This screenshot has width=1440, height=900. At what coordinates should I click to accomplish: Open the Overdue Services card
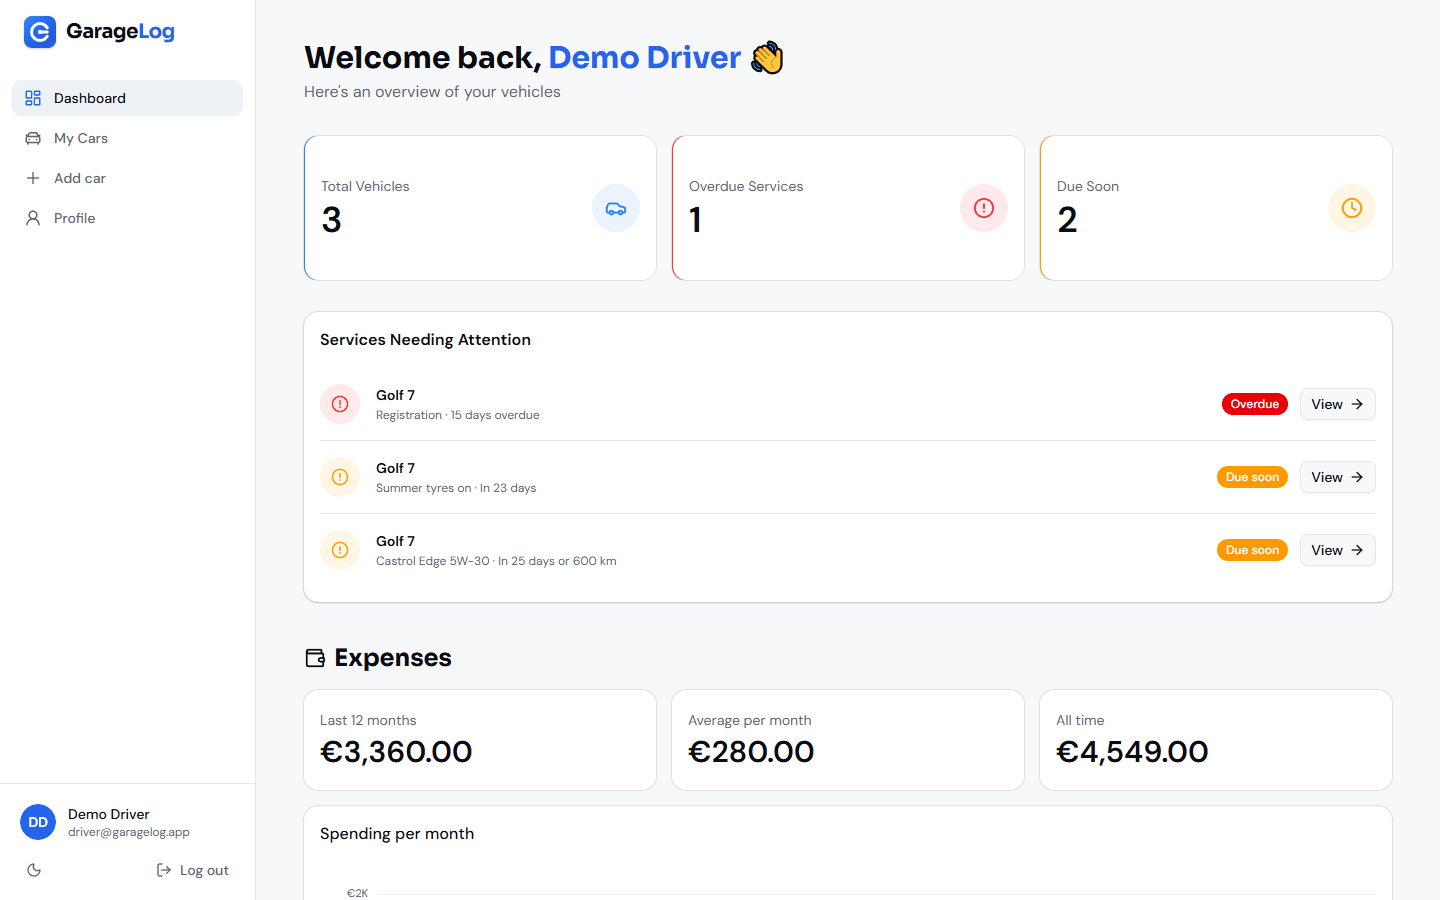coord(848,208)
